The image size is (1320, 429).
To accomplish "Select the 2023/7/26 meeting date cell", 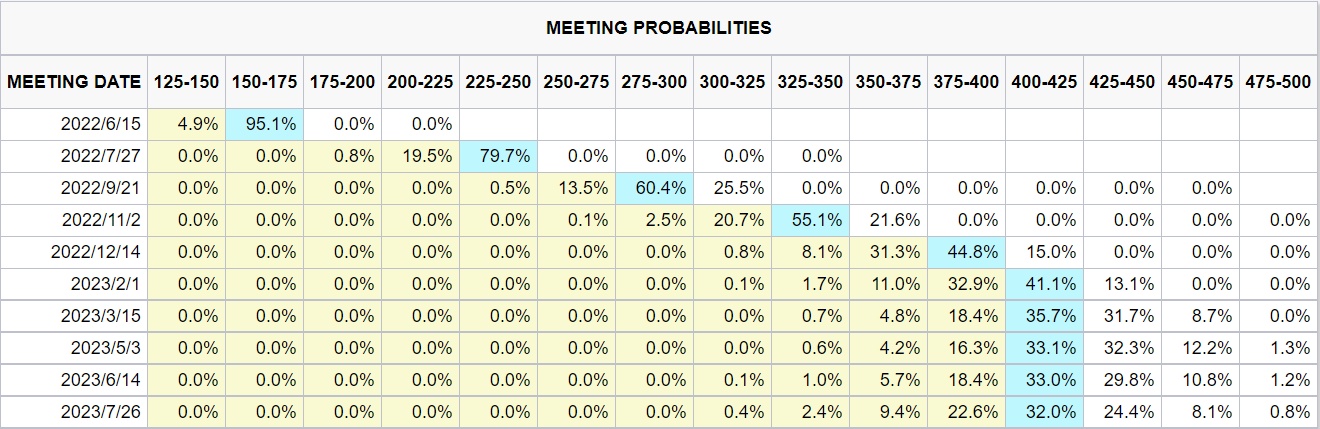I will point(100,412).
